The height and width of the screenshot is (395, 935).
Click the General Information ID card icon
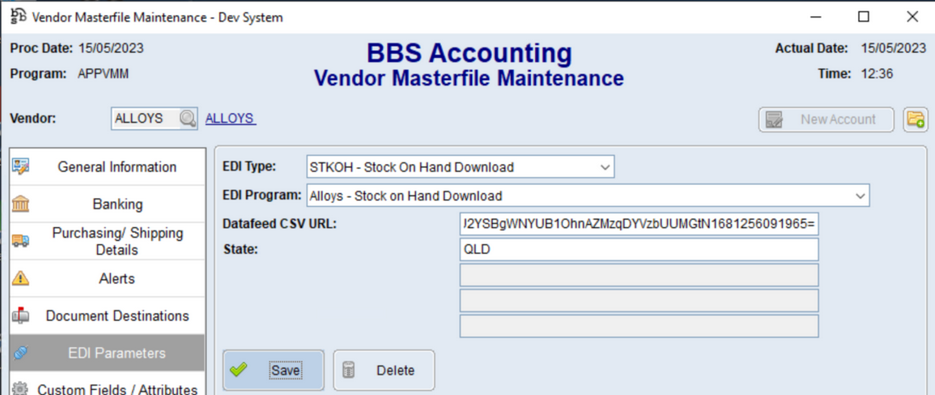pos(20,166)
